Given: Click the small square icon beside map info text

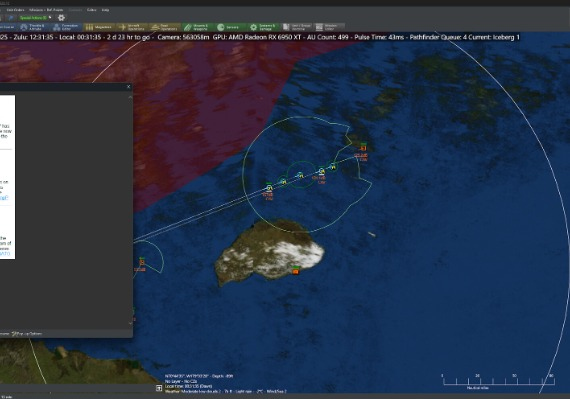Looking at the screenshot, I should 159,388.
